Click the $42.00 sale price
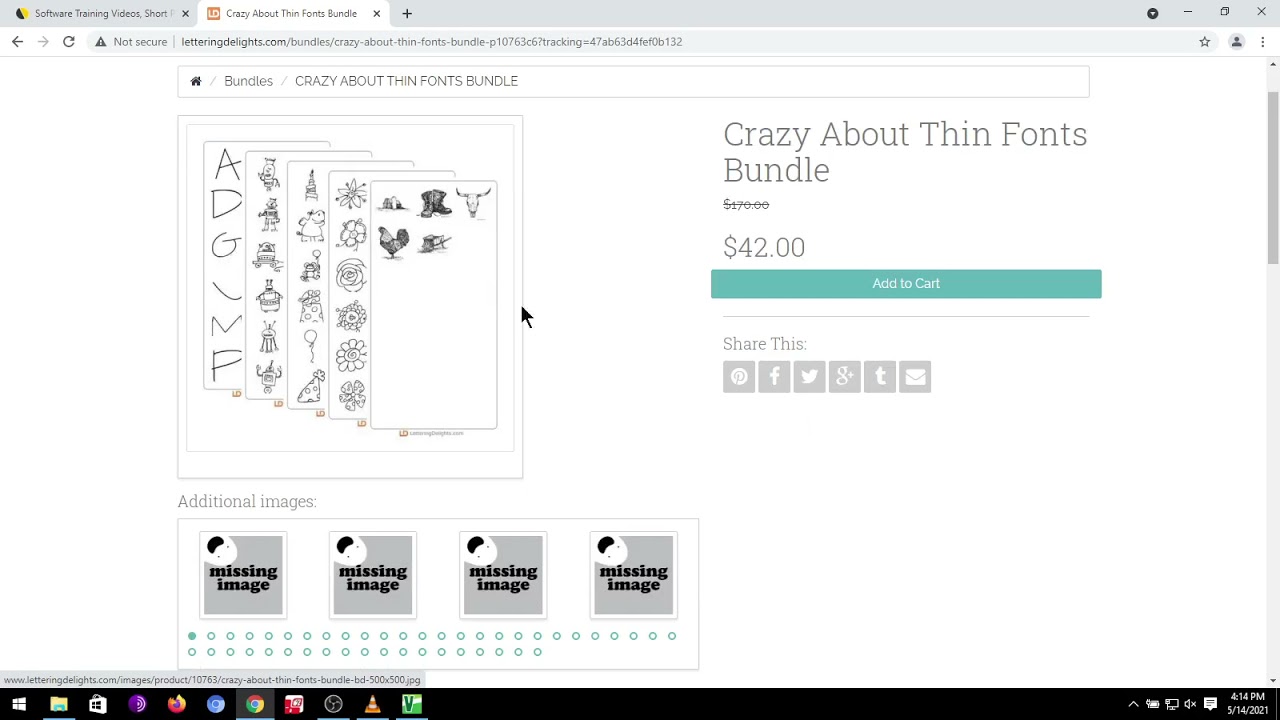 tap(764, 247)
